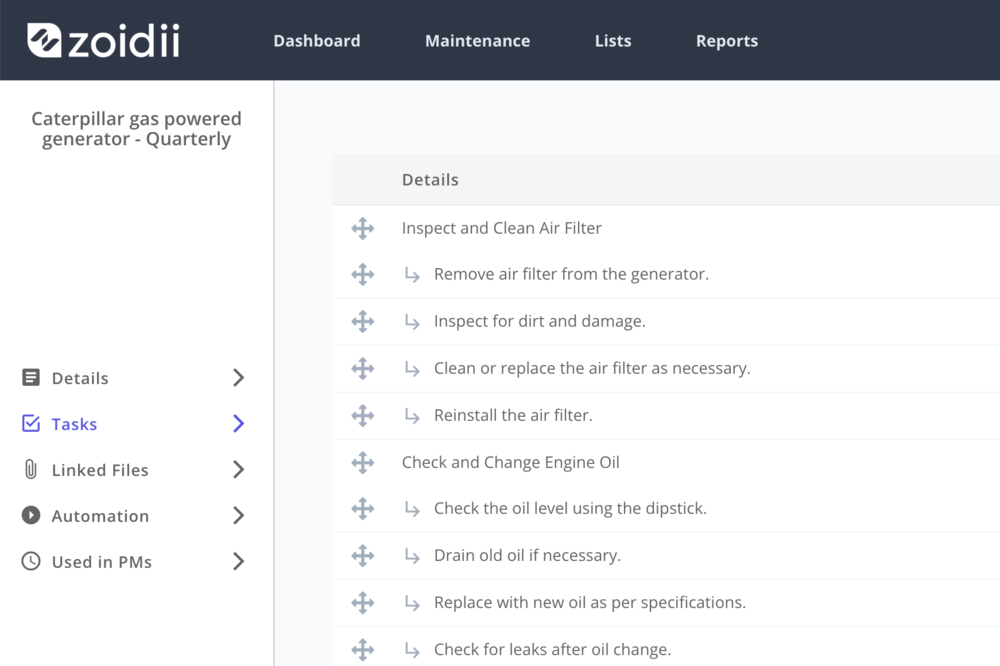Image resolution: width=1000 pixels, height=666 pixels.
Task: Grab move handle for Check for leaks row
Action: click(363, 650)
